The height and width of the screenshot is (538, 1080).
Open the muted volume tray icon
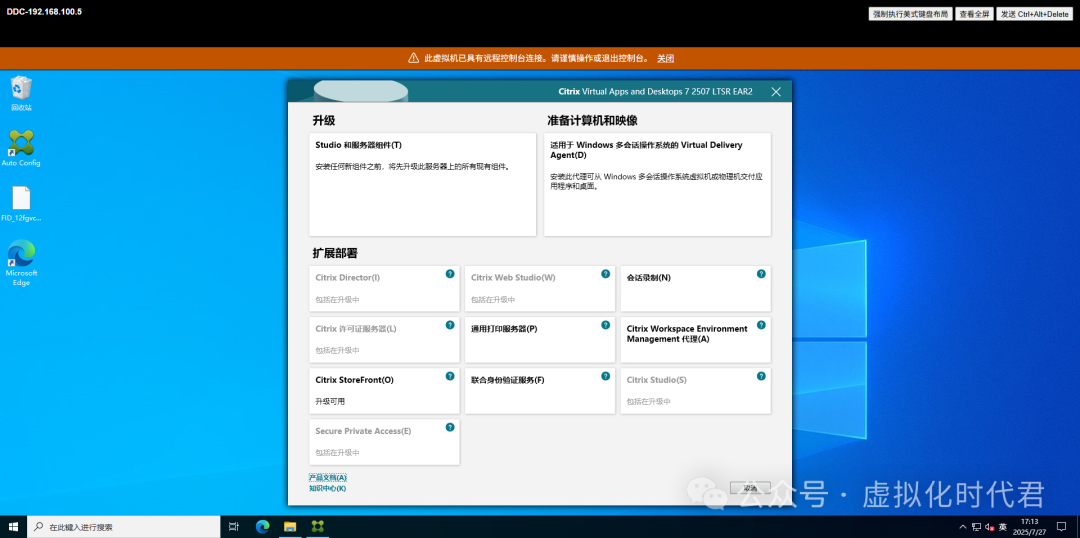click(x=988, y=527)
